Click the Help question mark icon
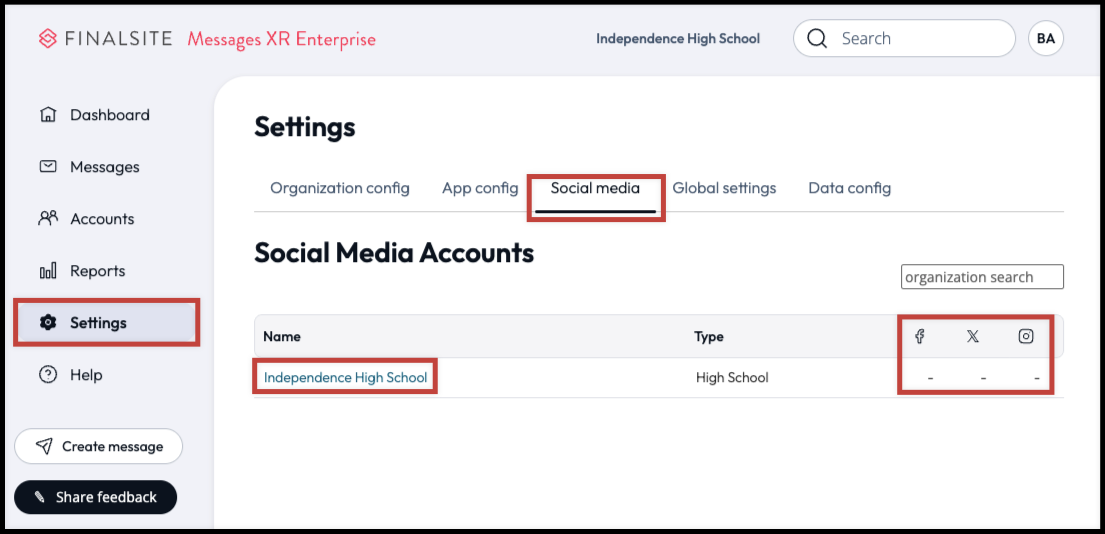 (48, 375)
